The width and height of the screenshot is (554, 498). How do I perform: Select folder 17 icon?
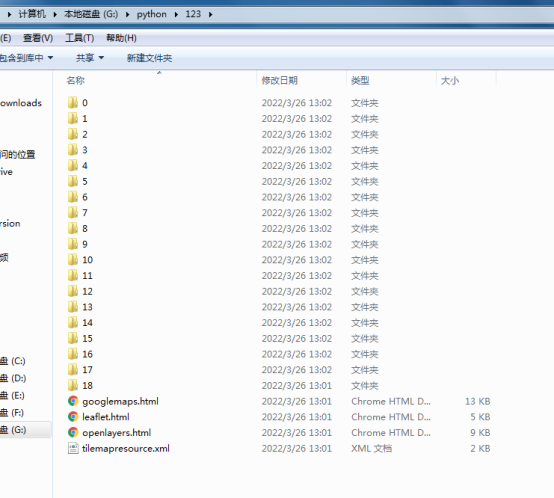(73, 370)
